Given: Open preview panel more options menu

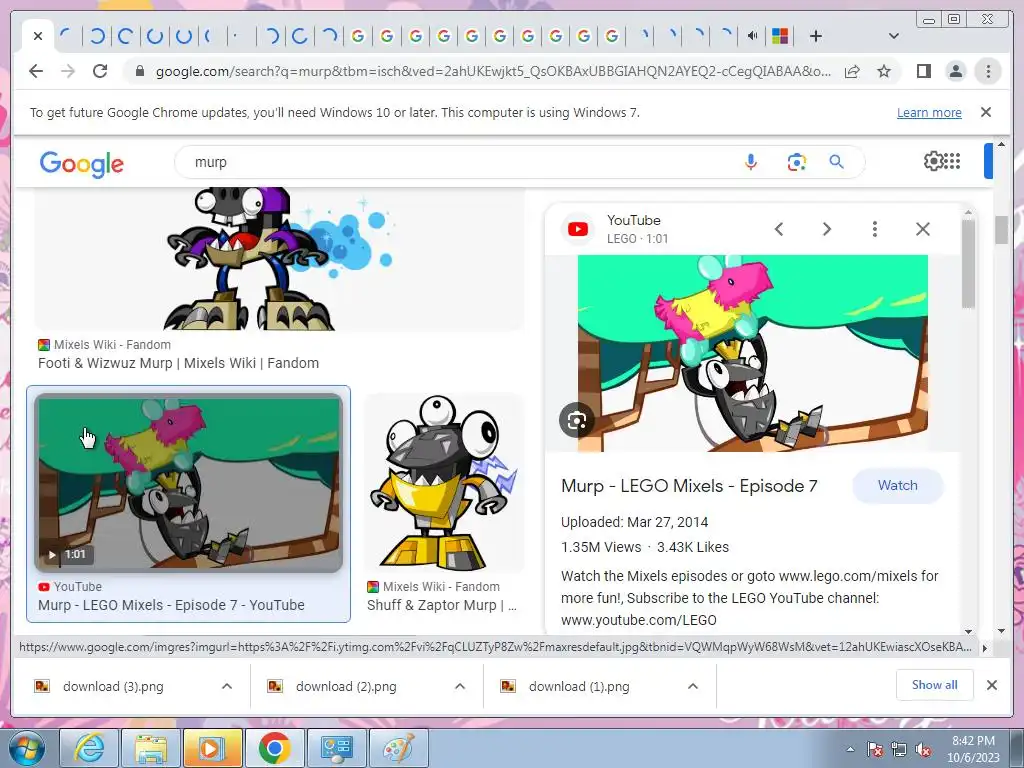Looking at the screenshot, I should coord(874,229).
